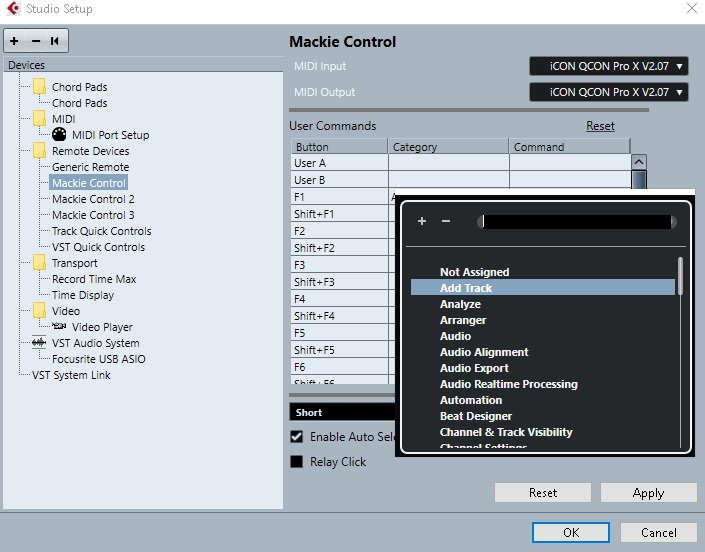The width and height of the screenshot is (705, 552).
Task: Click the Video folder icon
Action: tap(39, 311)
